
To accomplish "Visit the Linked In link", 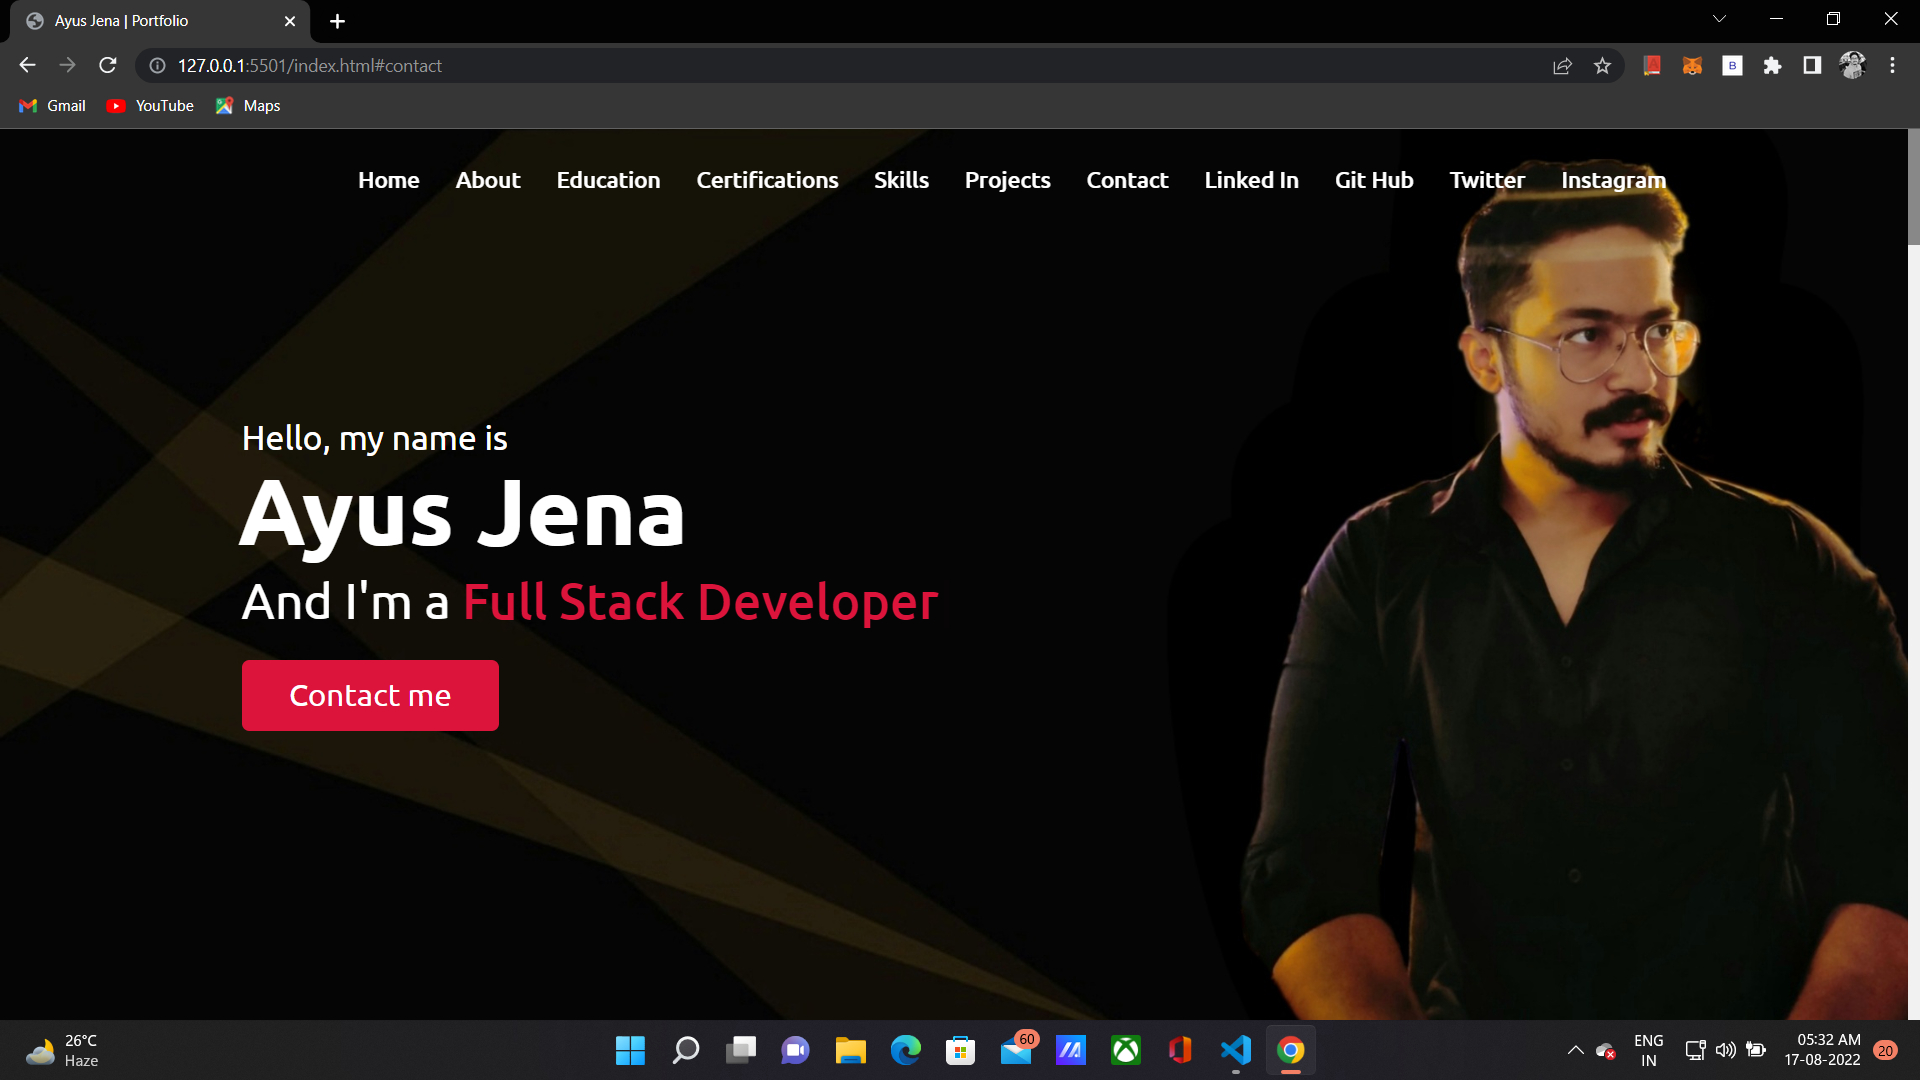I will tap(1251, 180).
